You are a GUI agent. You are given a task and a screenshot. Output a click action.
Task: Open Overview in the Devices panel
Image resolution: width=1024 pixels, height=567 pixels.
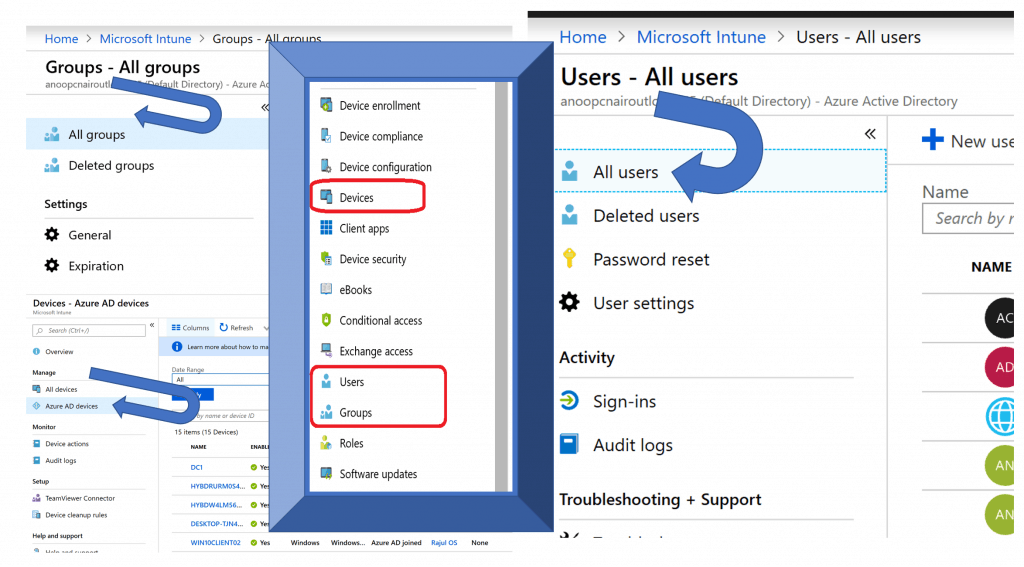click(53, 351)
